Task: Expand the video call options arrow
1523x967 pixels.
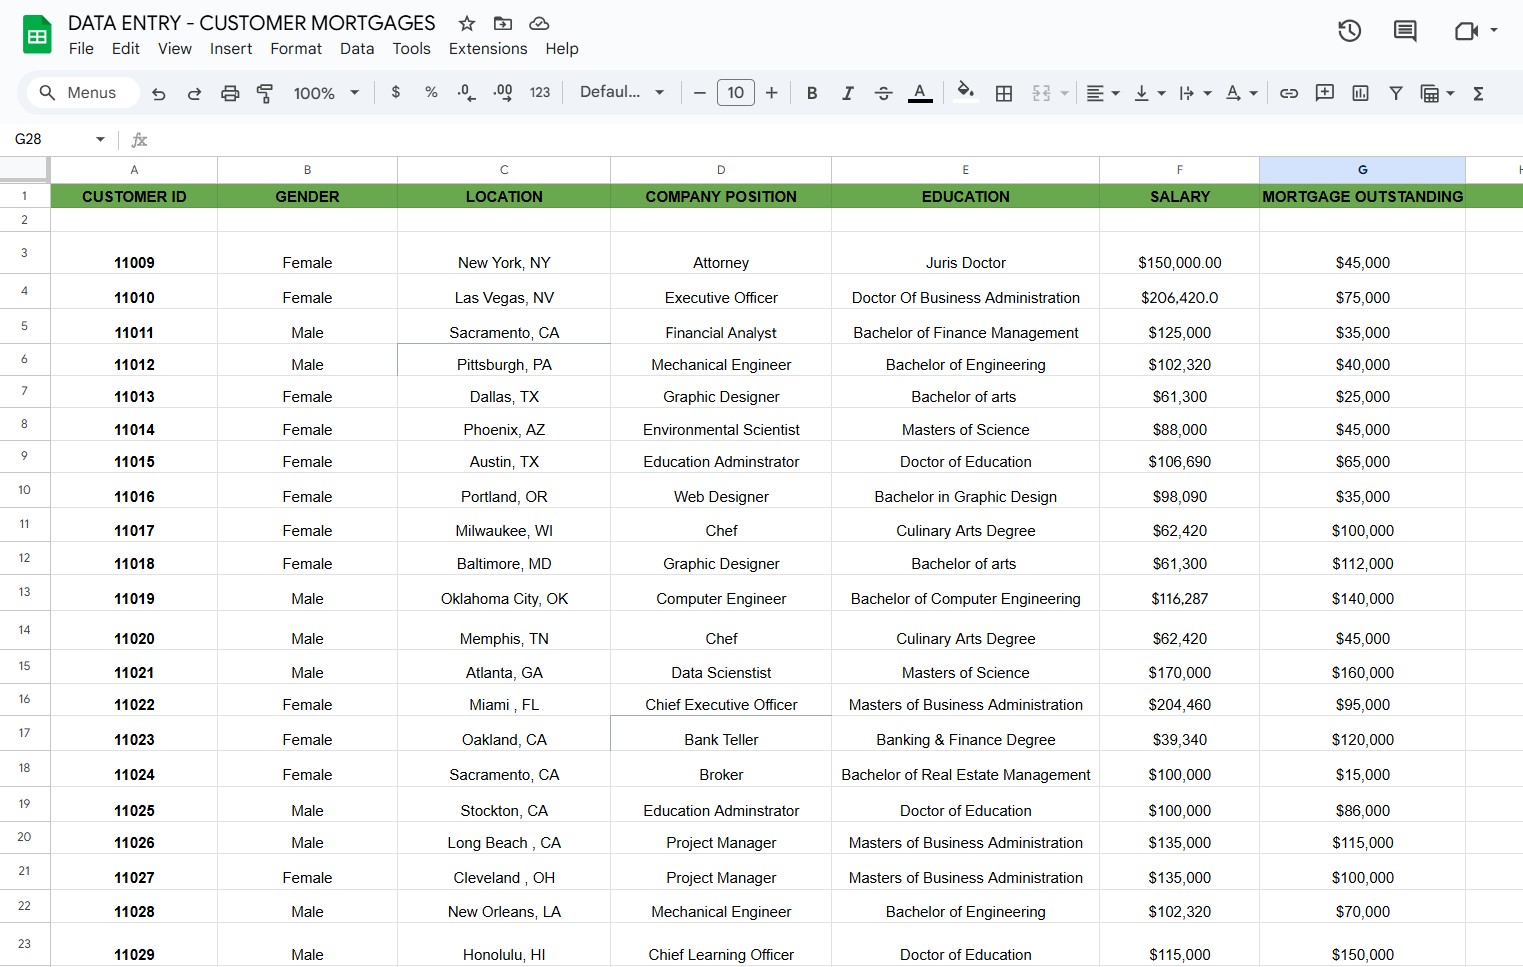Action: click(1494, 31)
